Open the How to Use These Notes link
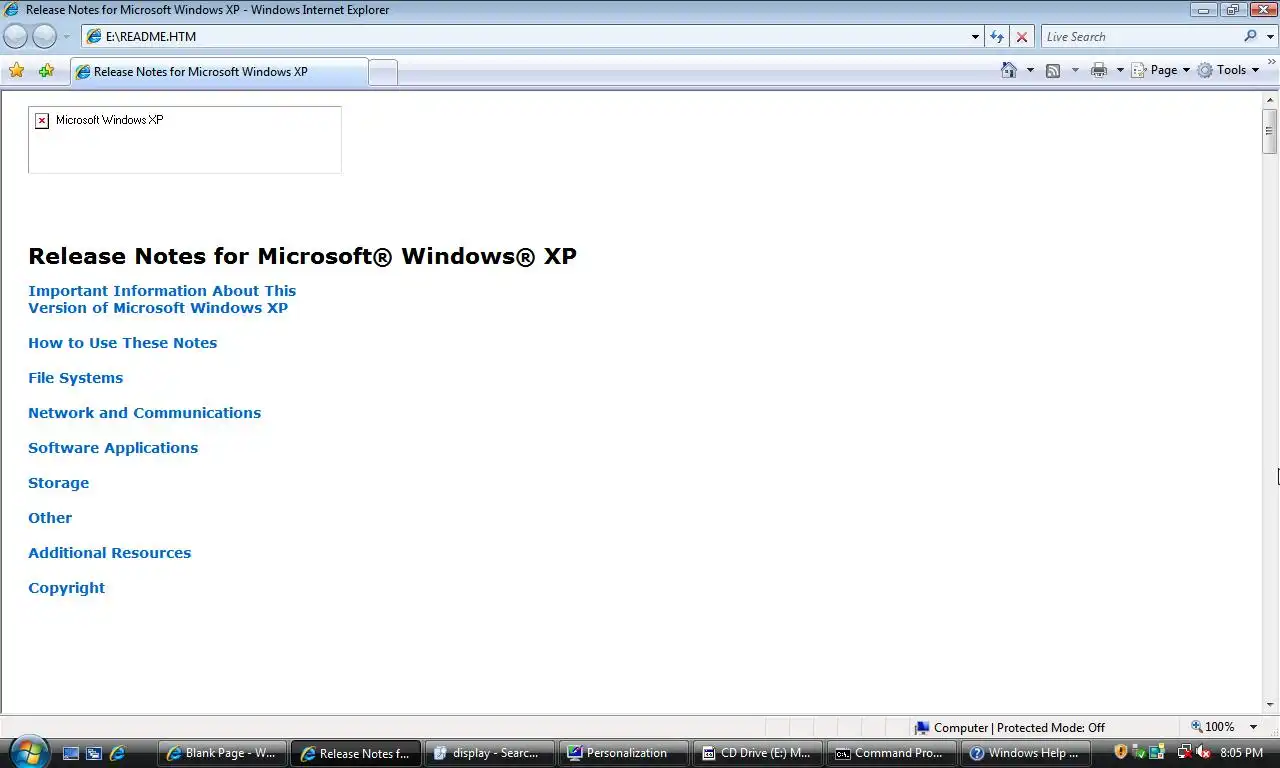The width and height of the screenshot is (1280, 768). pyautogui.click(x=122, y=343)
